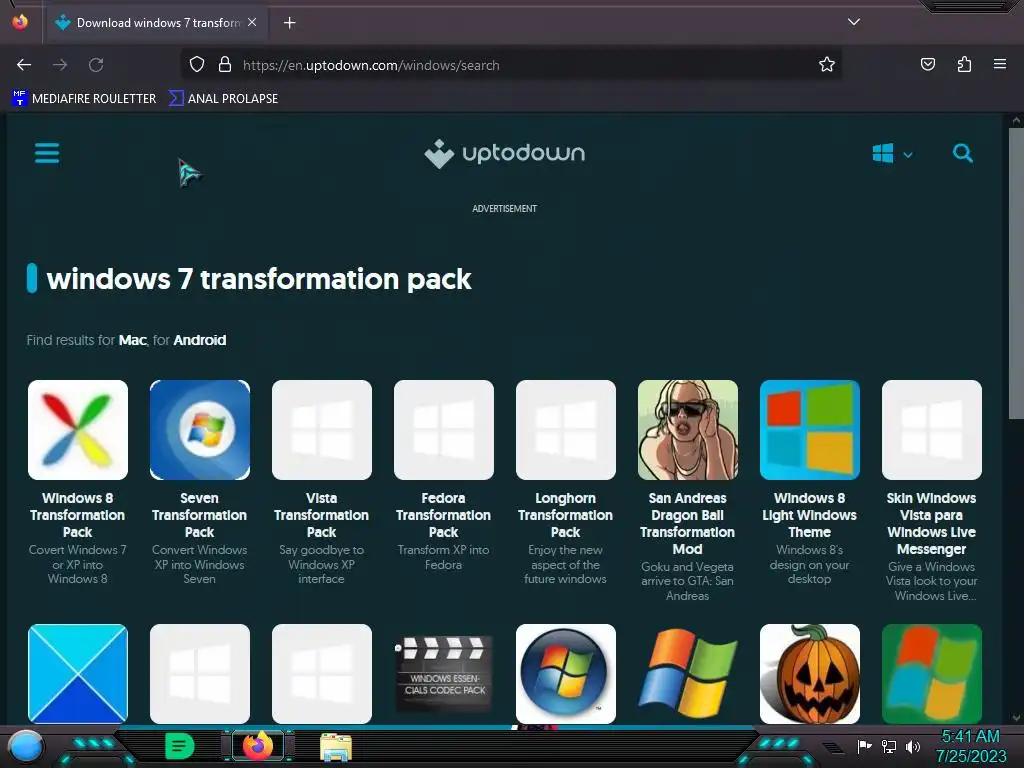Find results for Android
Image resolution: width=1024 pixels, height=768 pixels.
click(x=200, y=340)
